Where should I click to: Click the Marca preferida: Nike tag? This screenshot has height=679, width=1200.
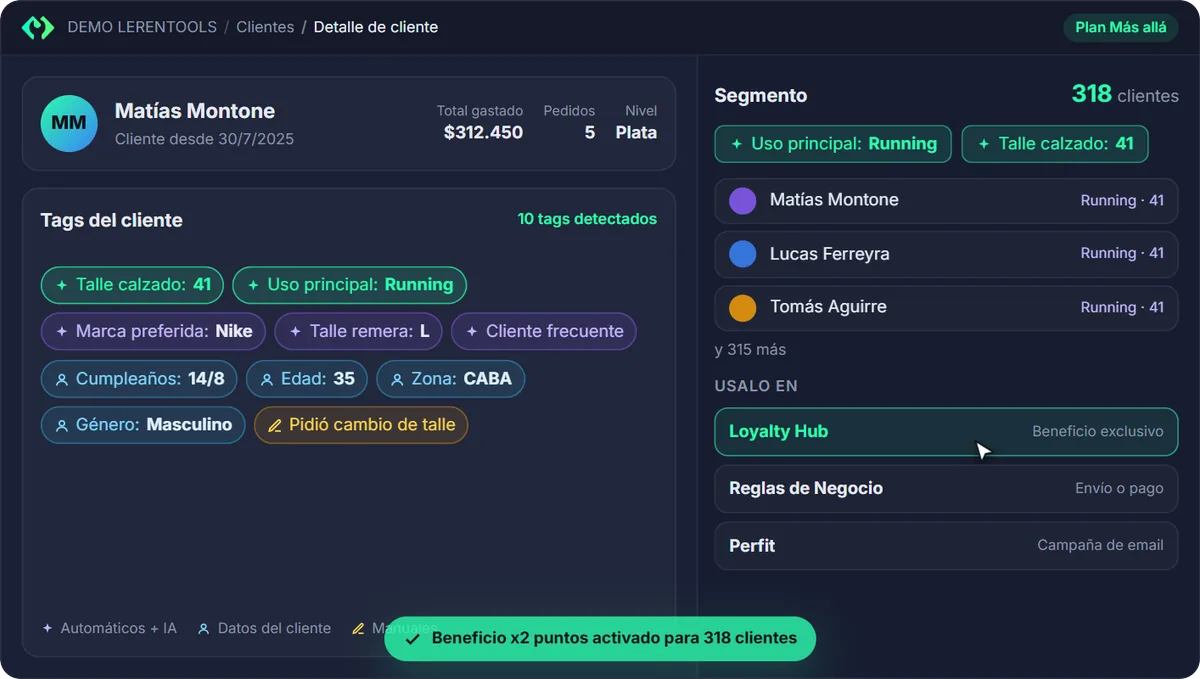[x=154, y=331]
